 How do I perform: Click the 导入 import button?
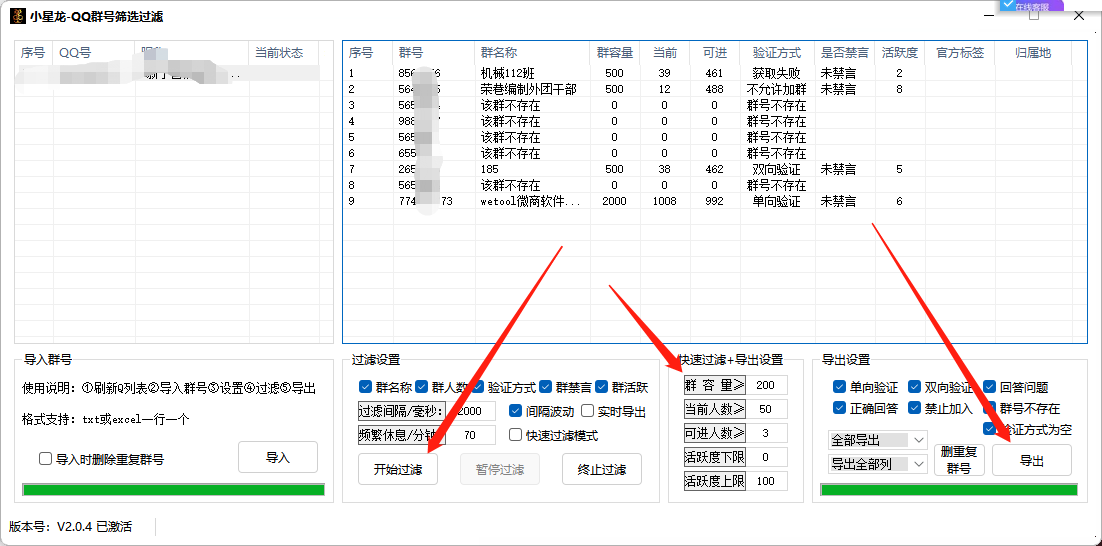coord(278,457)
